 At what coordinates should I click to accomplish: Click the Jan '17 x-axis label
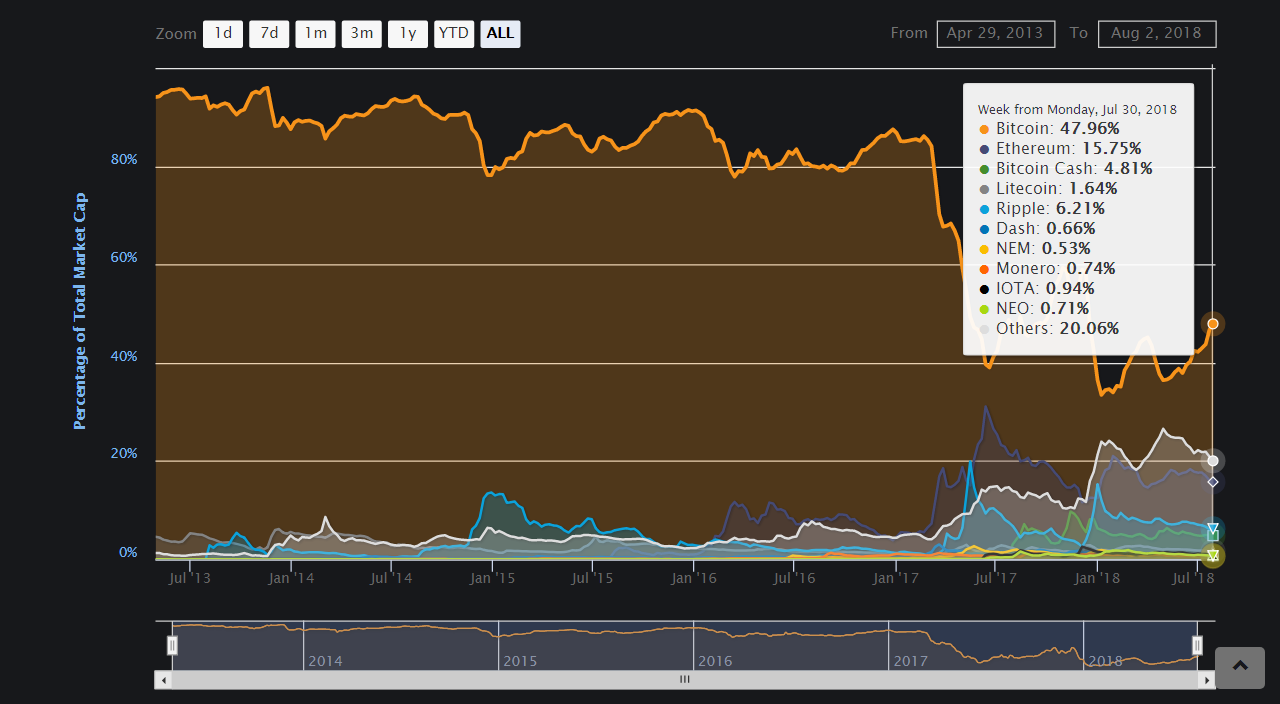point(897,578)
